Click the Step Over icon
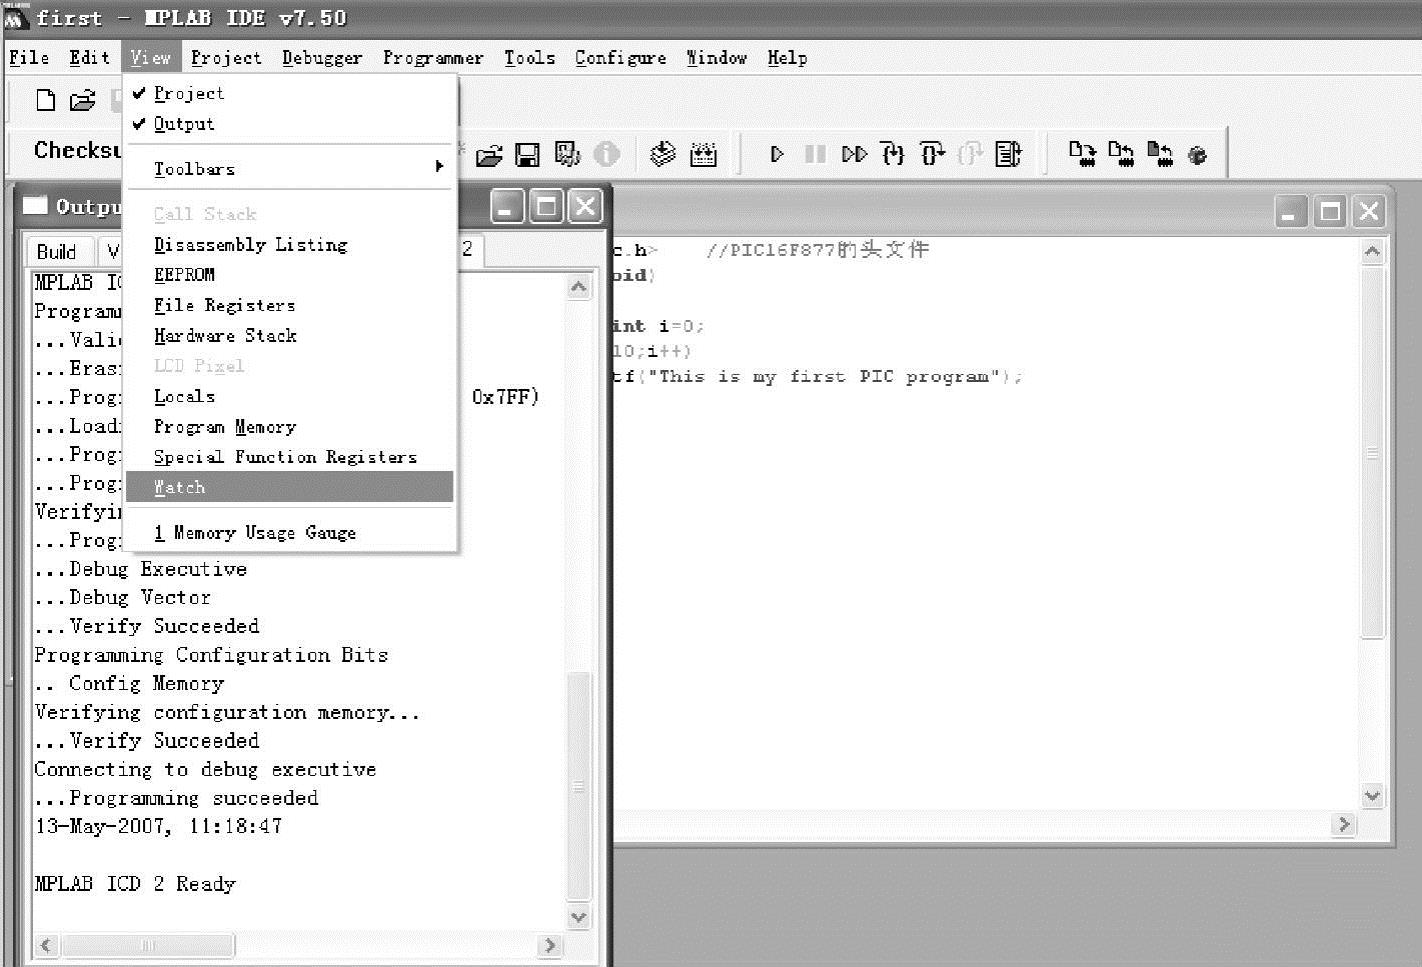 [x=931, y=154]
